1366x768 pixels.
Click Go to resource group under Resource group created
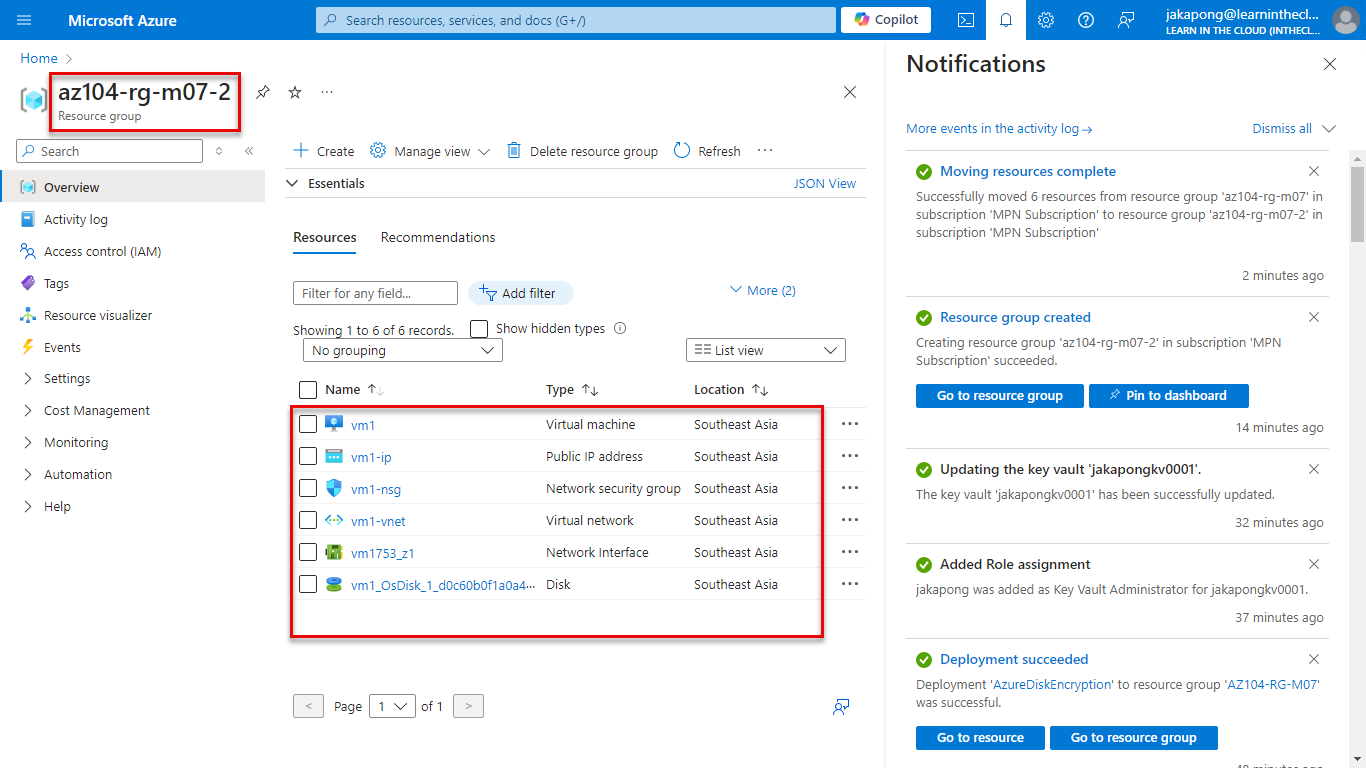pyautogui.click(x=1000, y=396)
